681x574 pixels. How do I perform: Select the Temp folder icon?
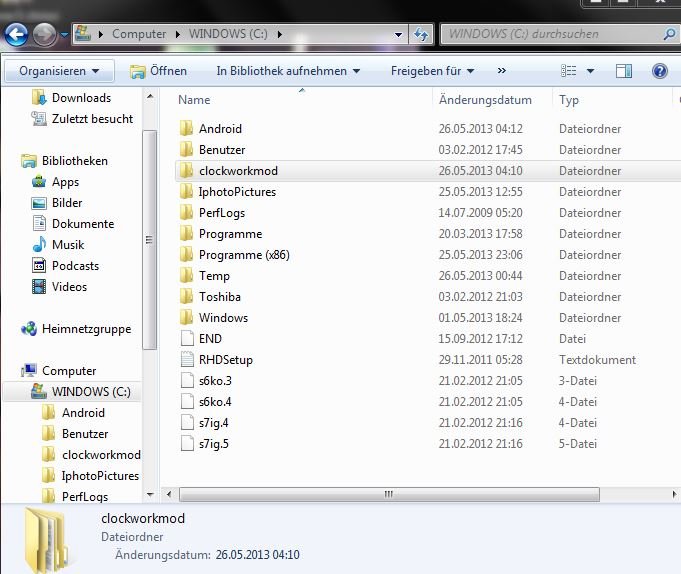tap(186, 276)
